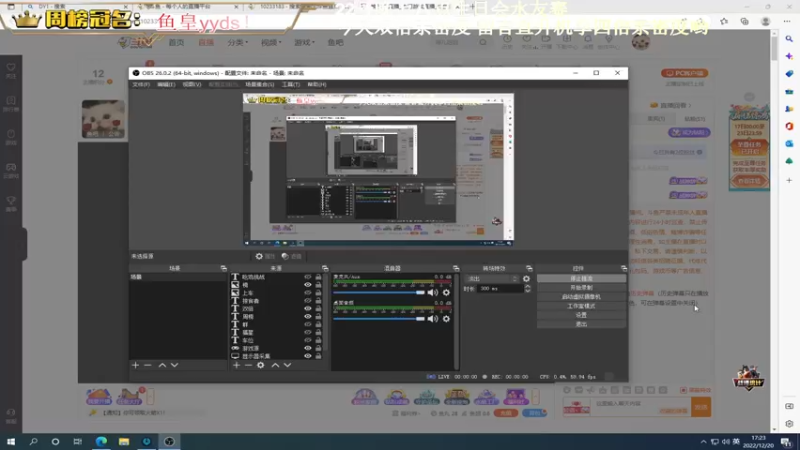Open source filters button beside the properties gear
The width and height of the screenshot is (800, 450).
coord(291,256)
